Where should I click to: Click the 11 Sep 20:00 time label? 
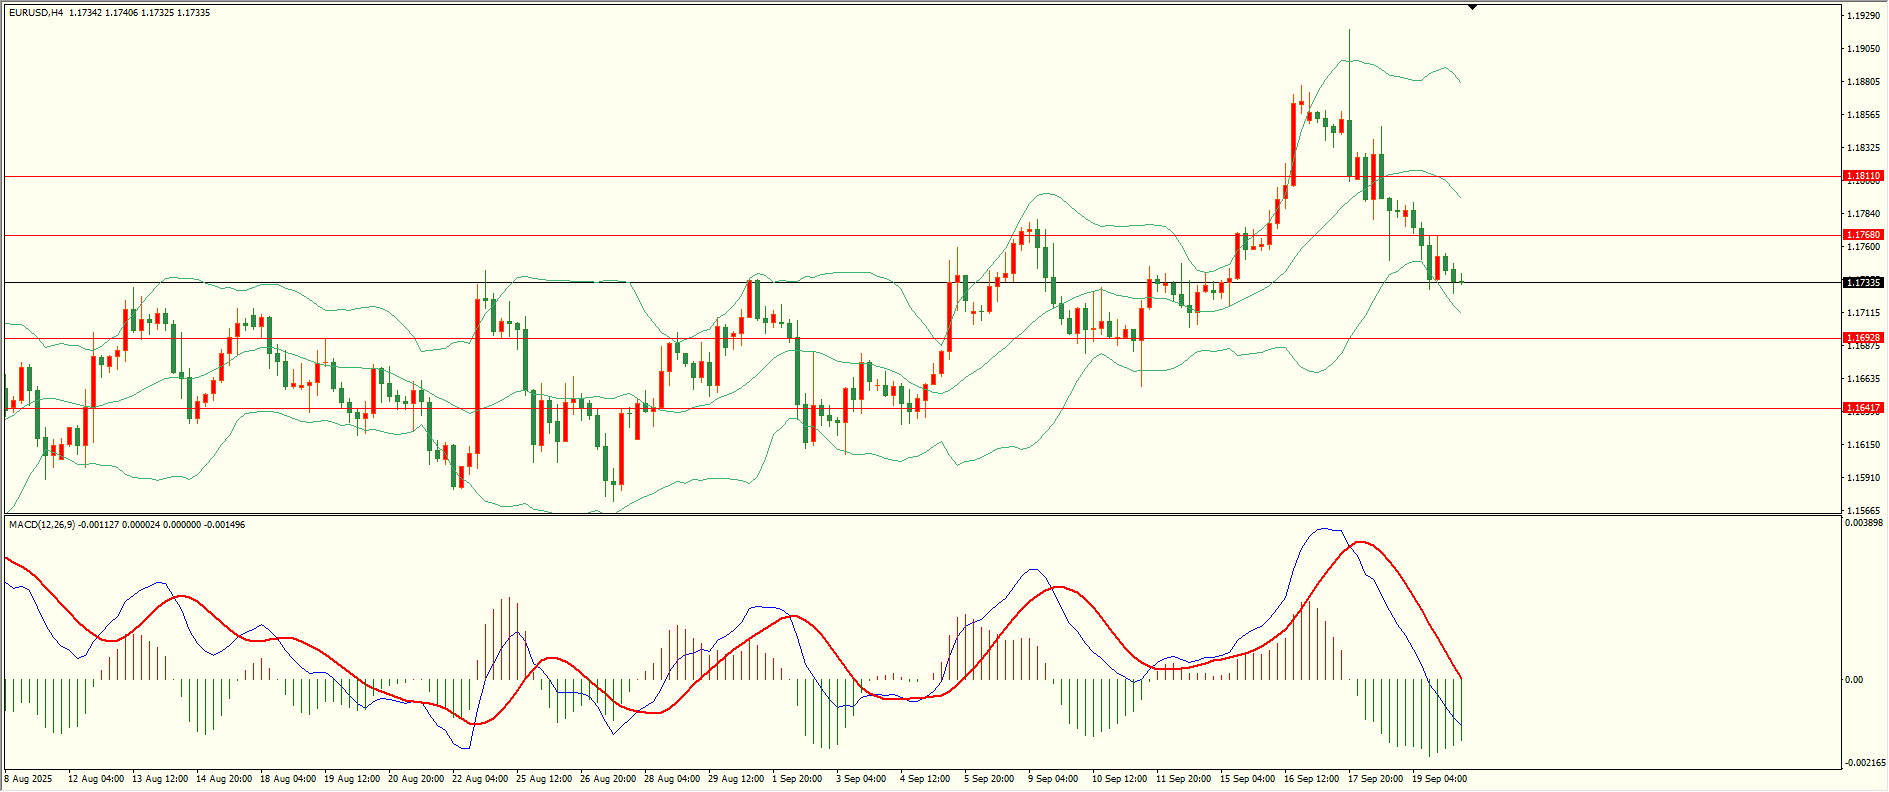(x=1184, y=779)
